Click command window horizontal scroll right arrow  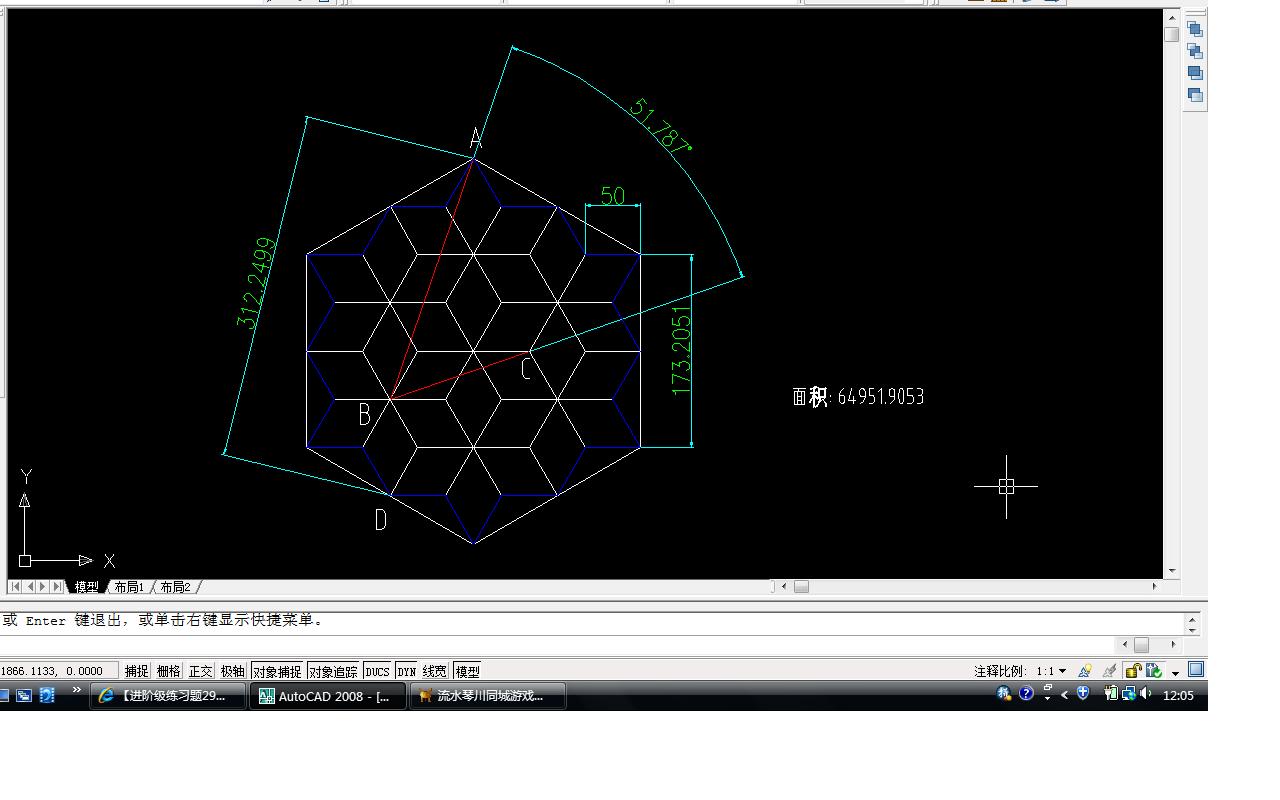1174,645
